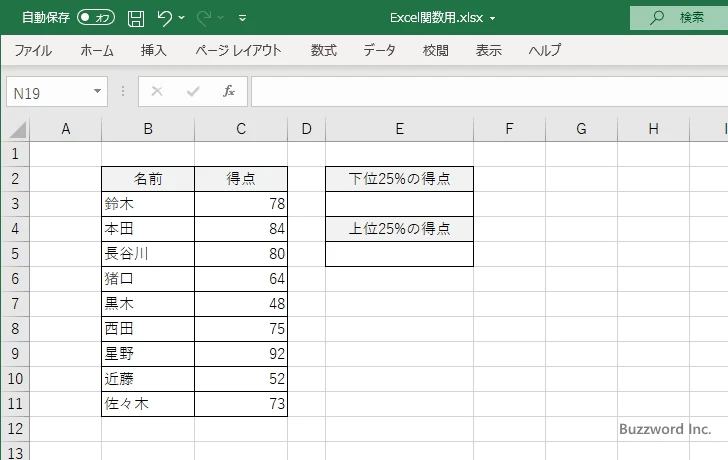Click the 得点 header cell
Image resolution: width=728 pixels, height=460 pixels.
coord(241,179)
